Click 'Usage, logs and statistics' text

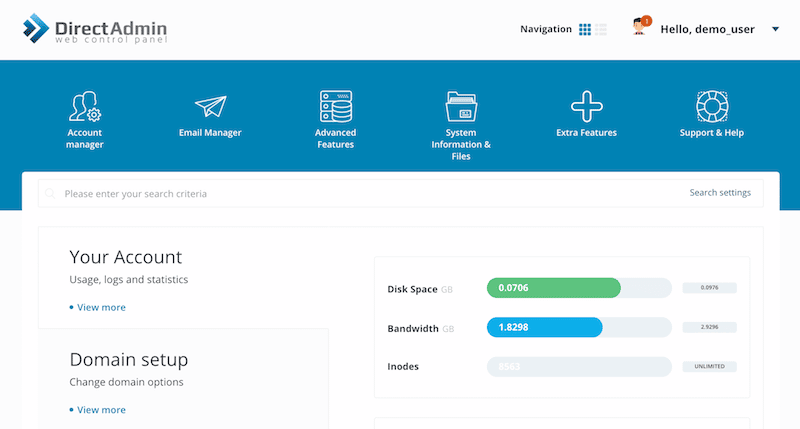pyautogui.click(x=129, y=280)
